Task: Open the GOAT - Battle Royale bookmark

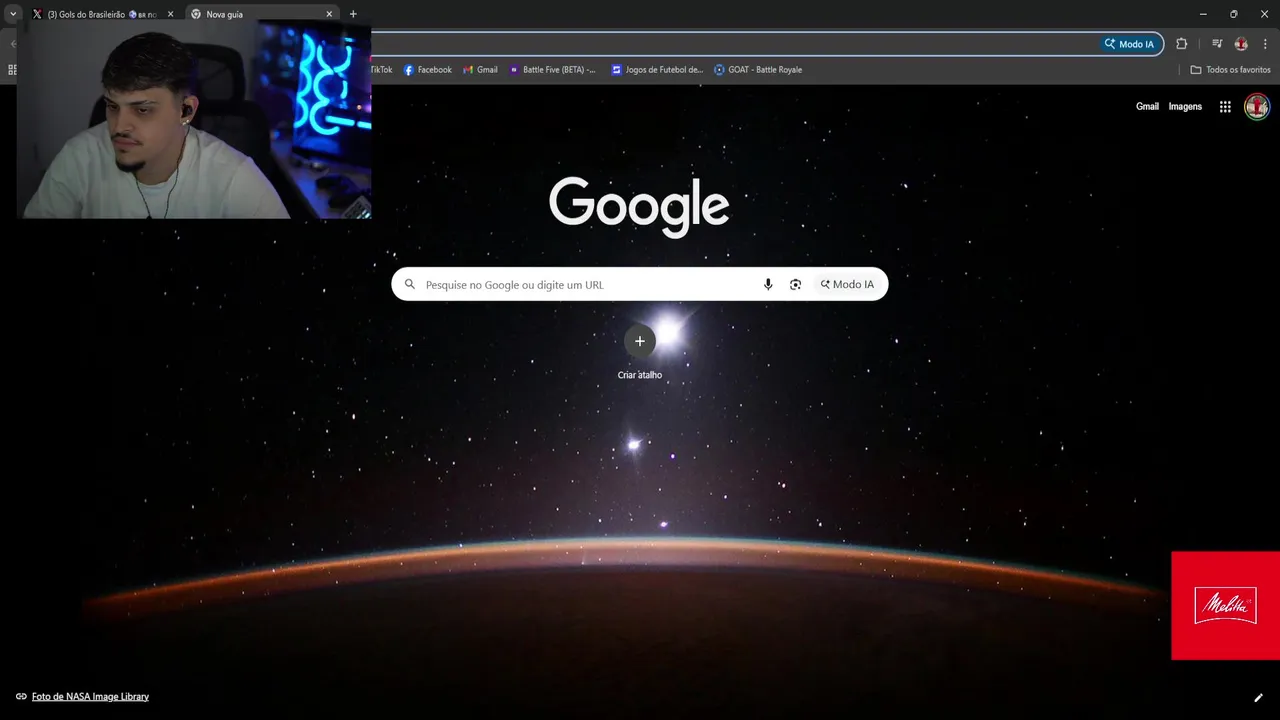Action: pos(758,70)
